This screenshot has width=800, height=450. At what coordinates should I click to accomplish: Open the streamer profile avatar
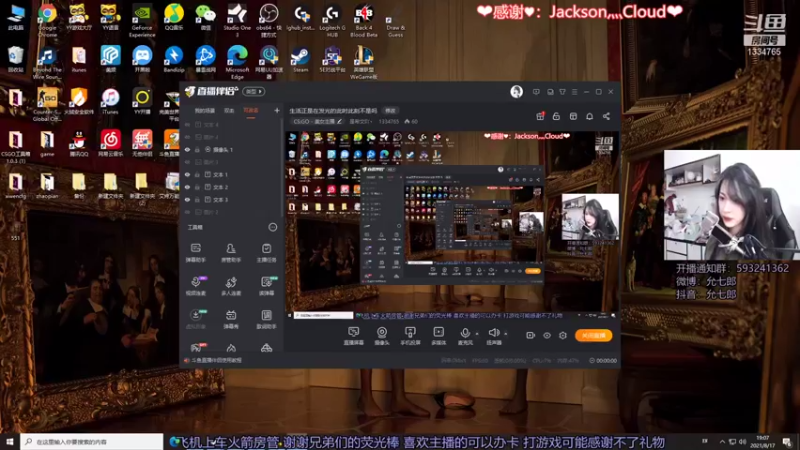[516, 92]
